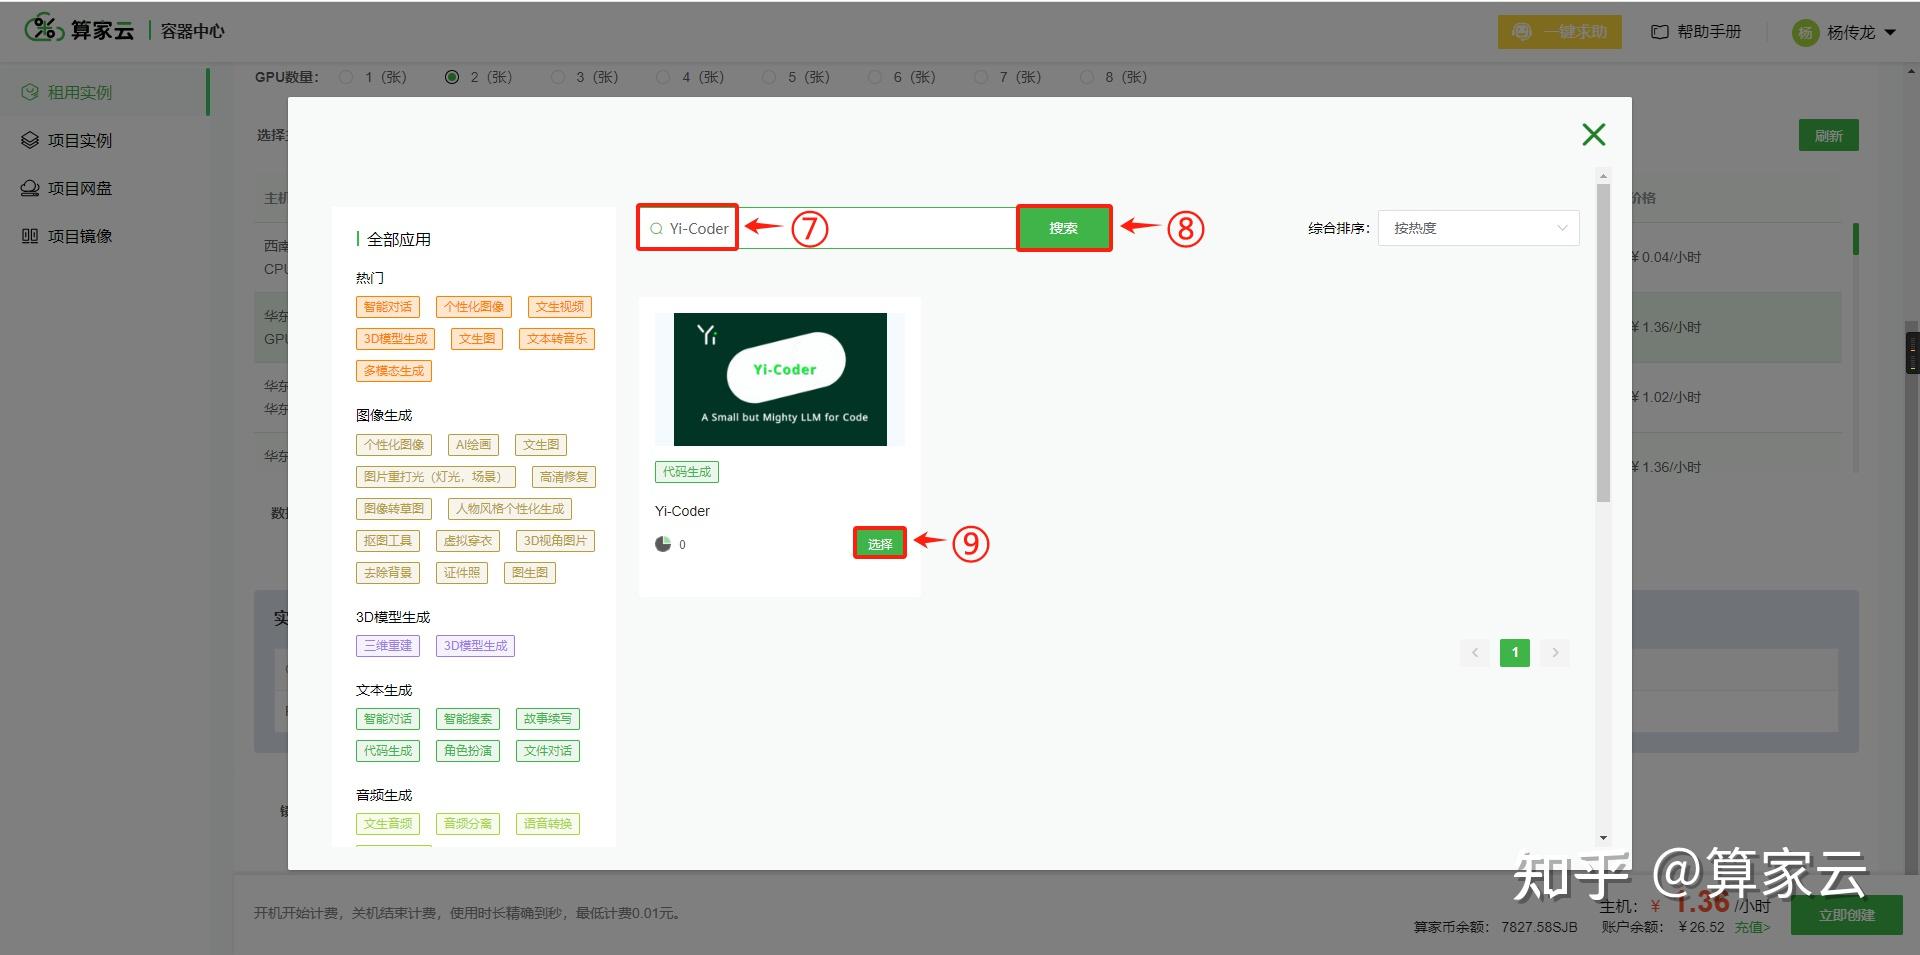This screenshot has height=955, width=1920.
Task: Select 6 (张) GPU count radio
Action: (875, 77)
